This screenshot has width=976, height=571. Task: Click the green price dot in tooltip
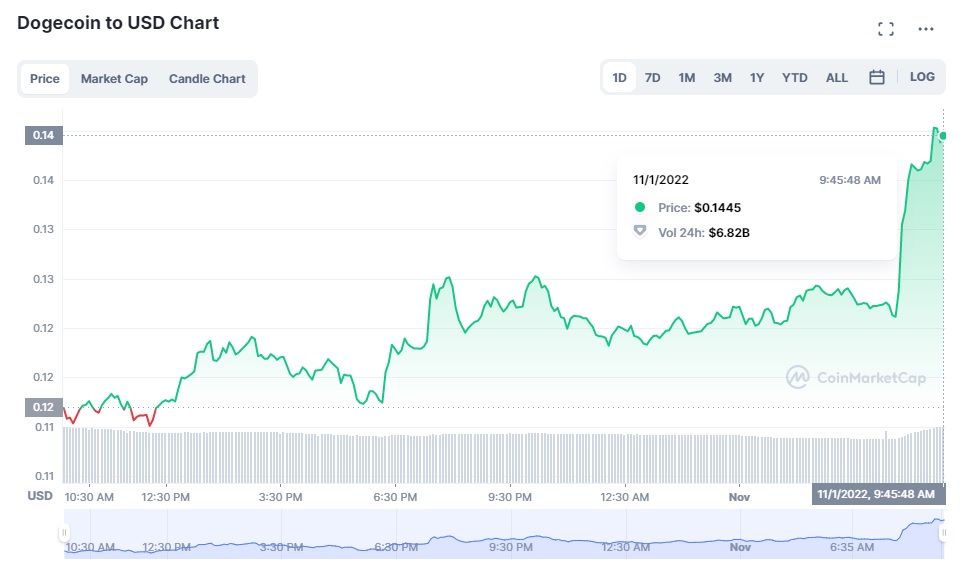point(640,208)
